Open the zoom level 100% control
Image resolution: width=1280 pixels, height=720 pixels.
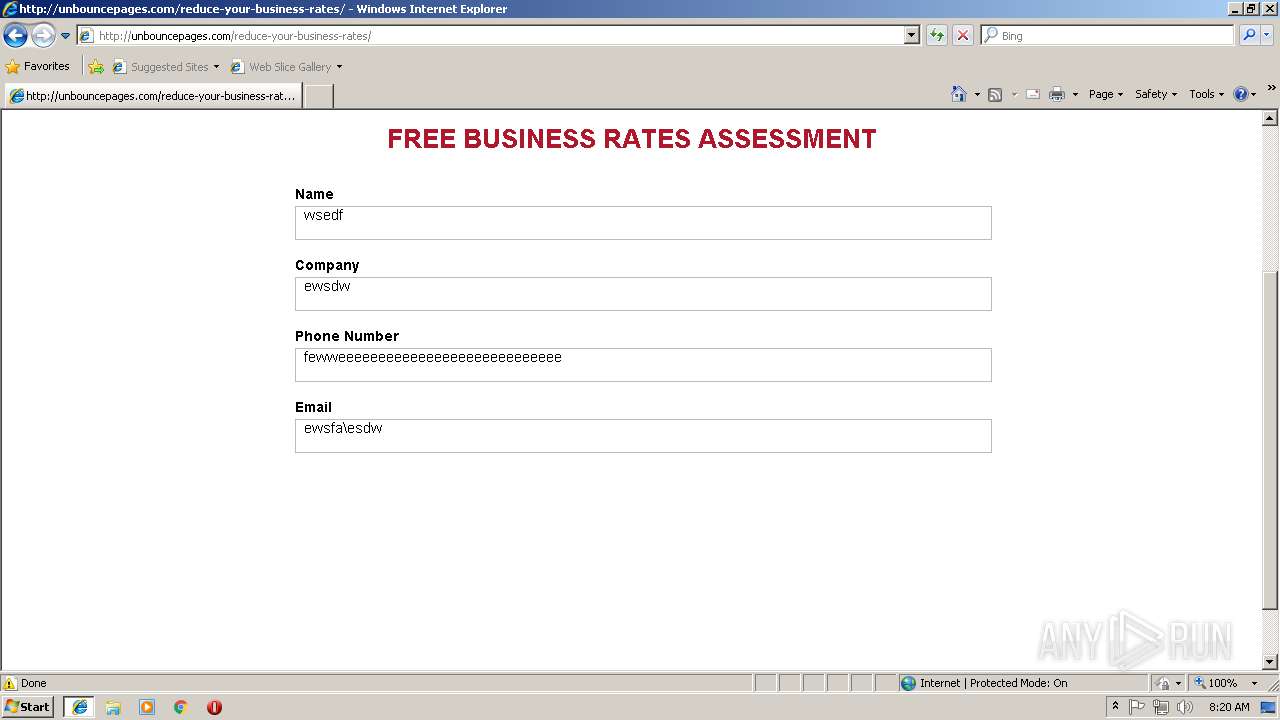pos(1225,683)
